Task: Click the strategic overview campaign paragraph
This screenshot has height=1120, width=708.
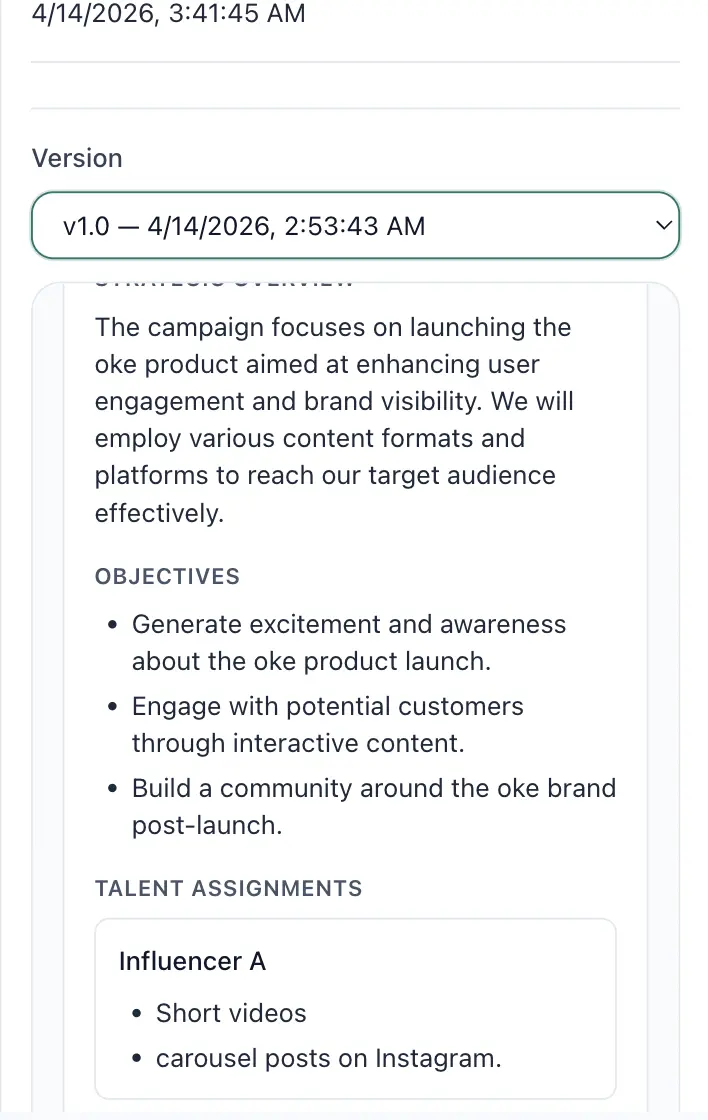Action: 334,420
